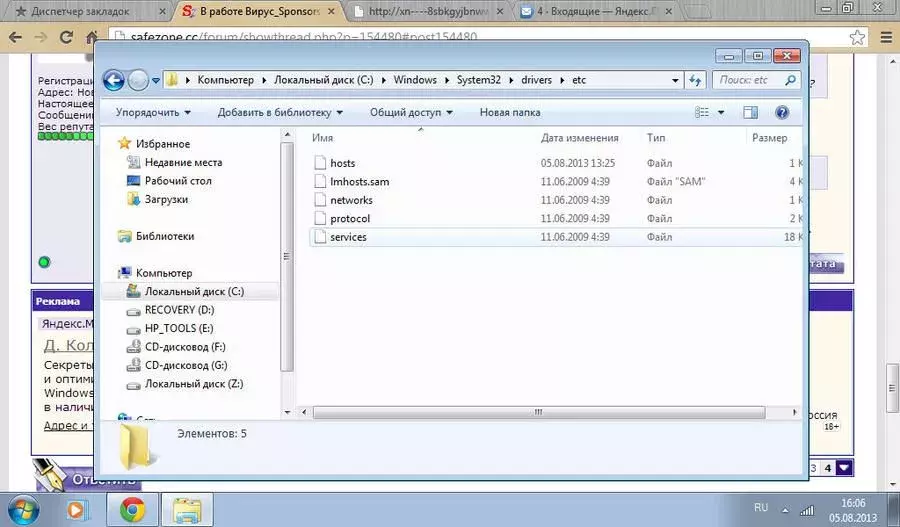Click 'System32' in the breadcrumb path
The height and width of the screenshot is (527, 900).
point(479,80)
